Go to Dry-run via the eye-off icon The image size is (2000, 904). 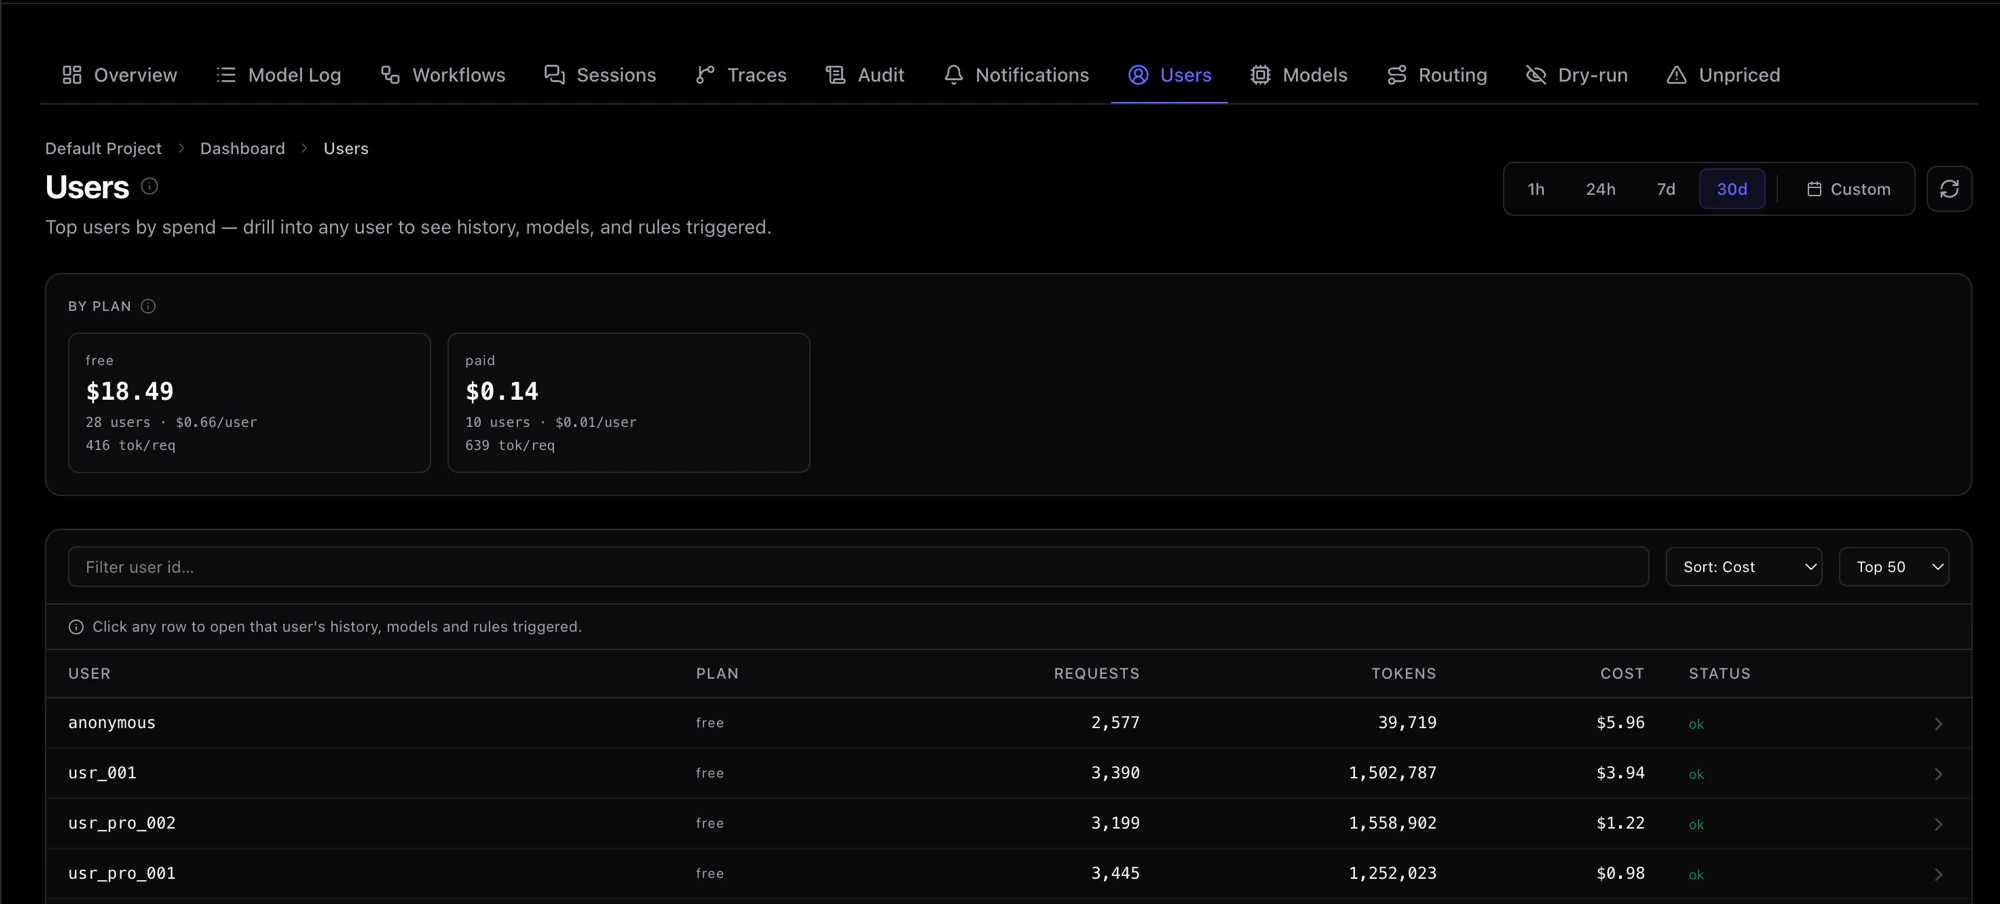(1576, 75)
